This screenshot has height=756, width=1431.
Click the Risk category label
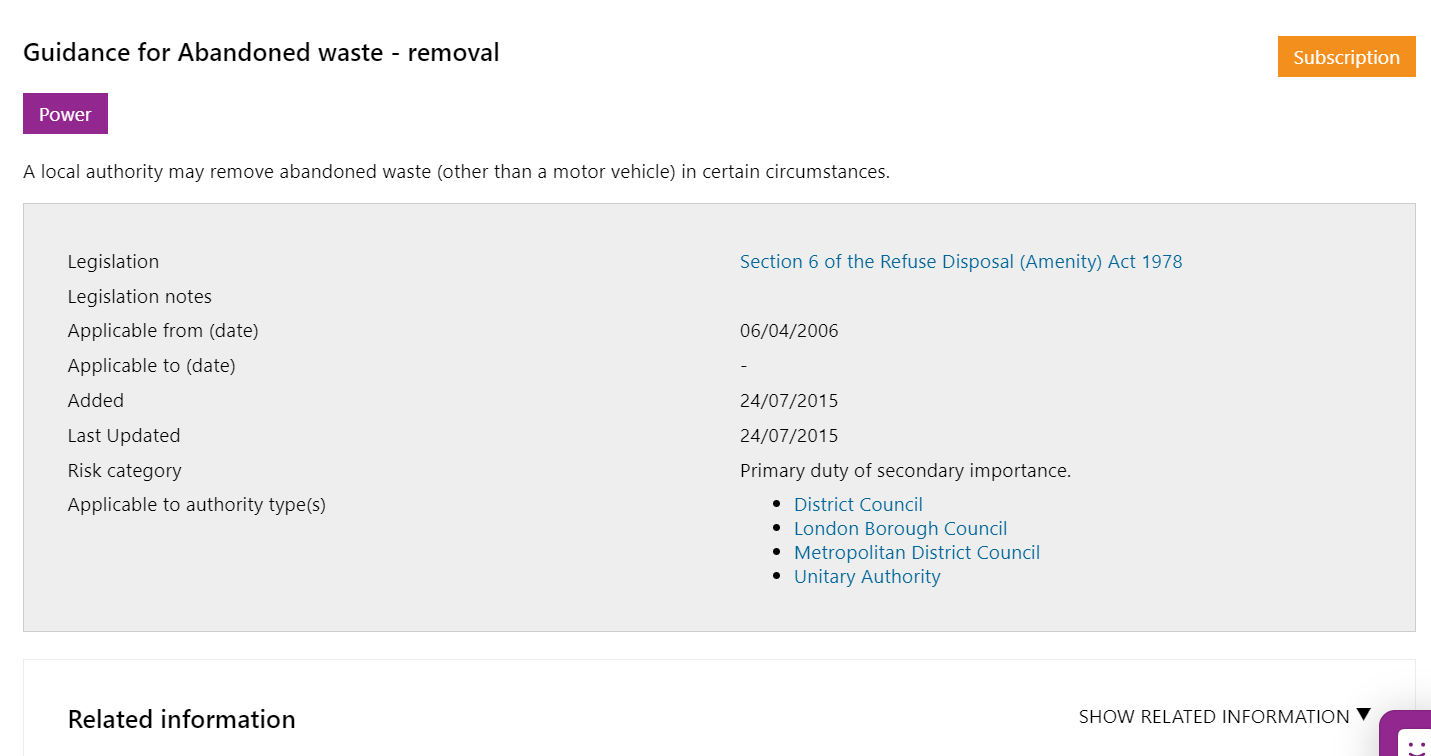(125, 471)
